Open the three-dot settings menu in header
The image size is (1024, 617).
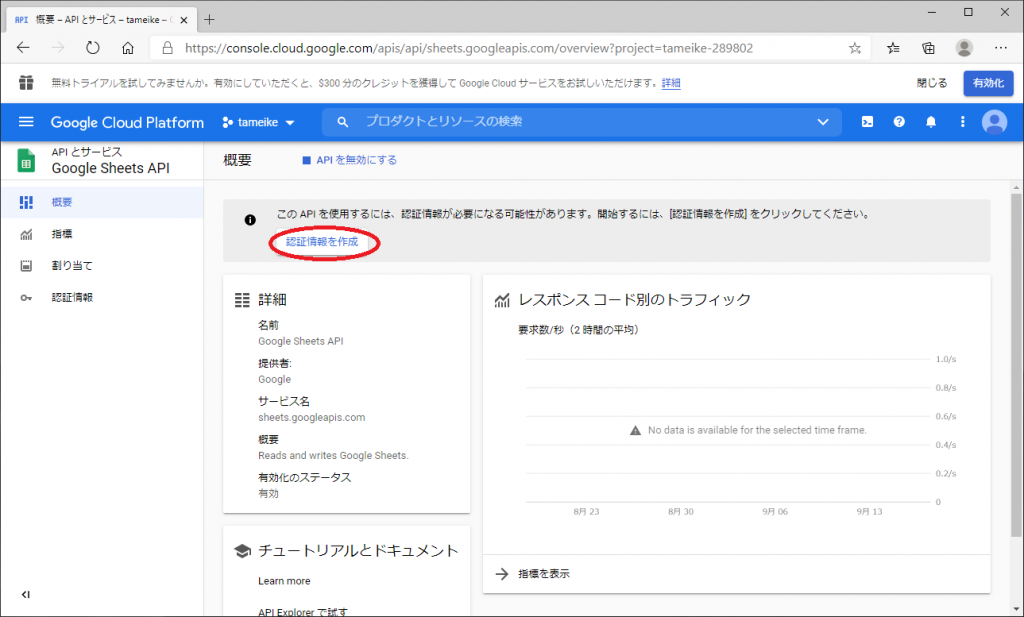(x=963, y=122)
